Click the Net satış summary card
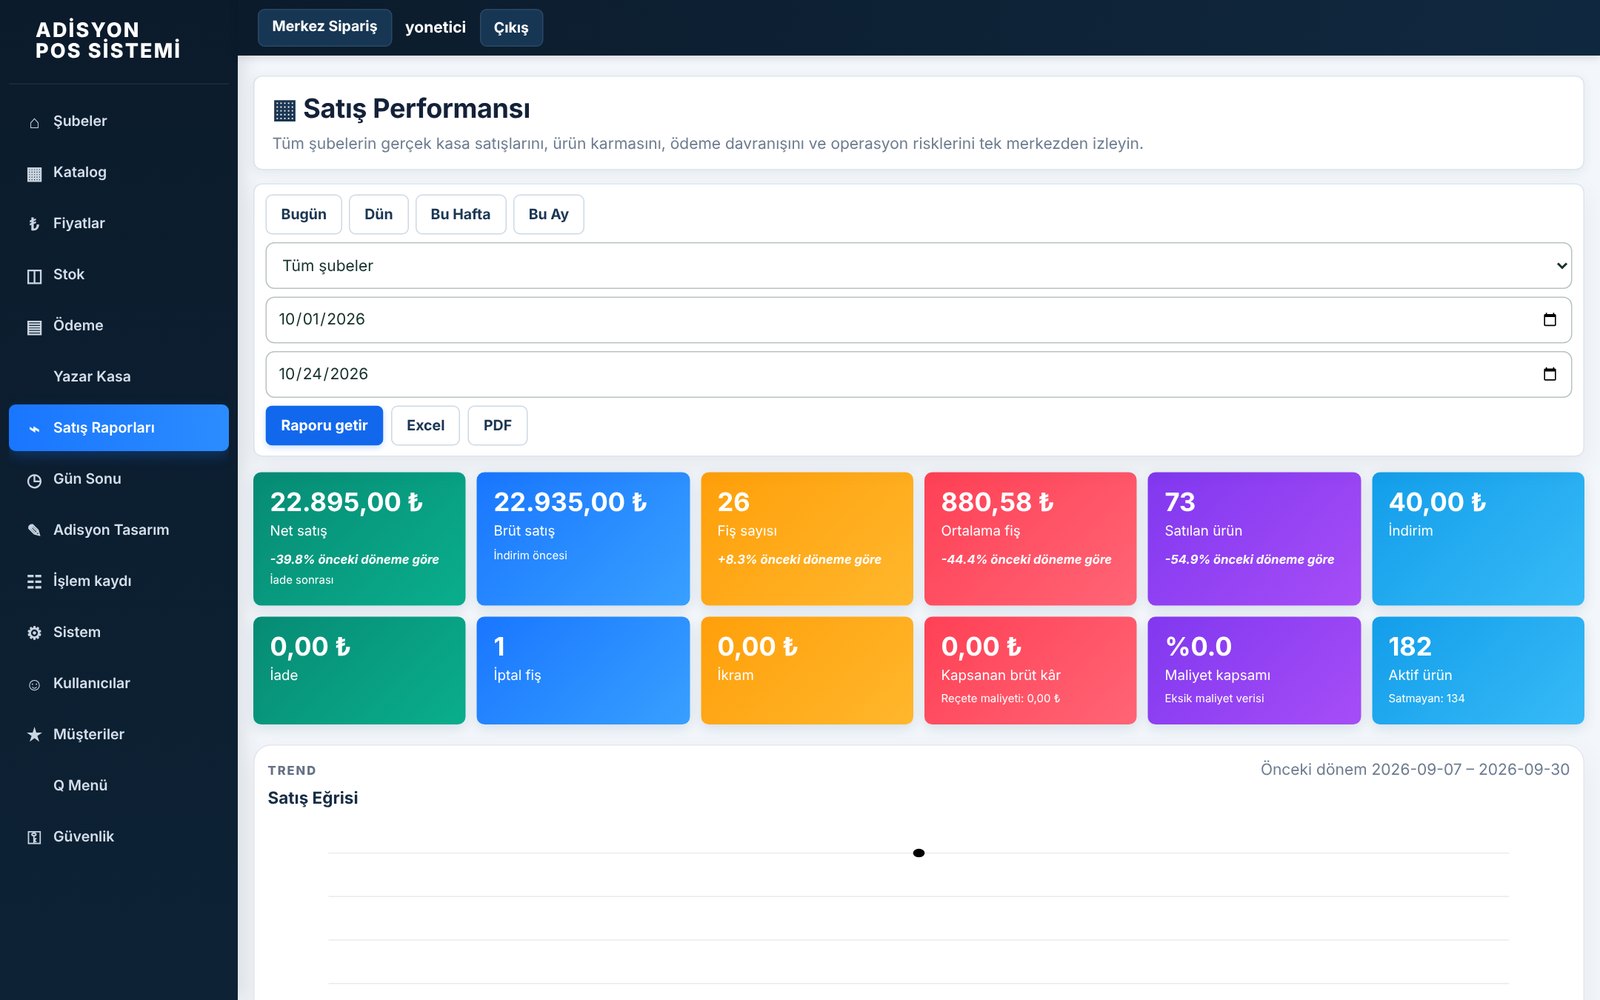This screenshot has width=1600, height=1000. click(359, 539)
